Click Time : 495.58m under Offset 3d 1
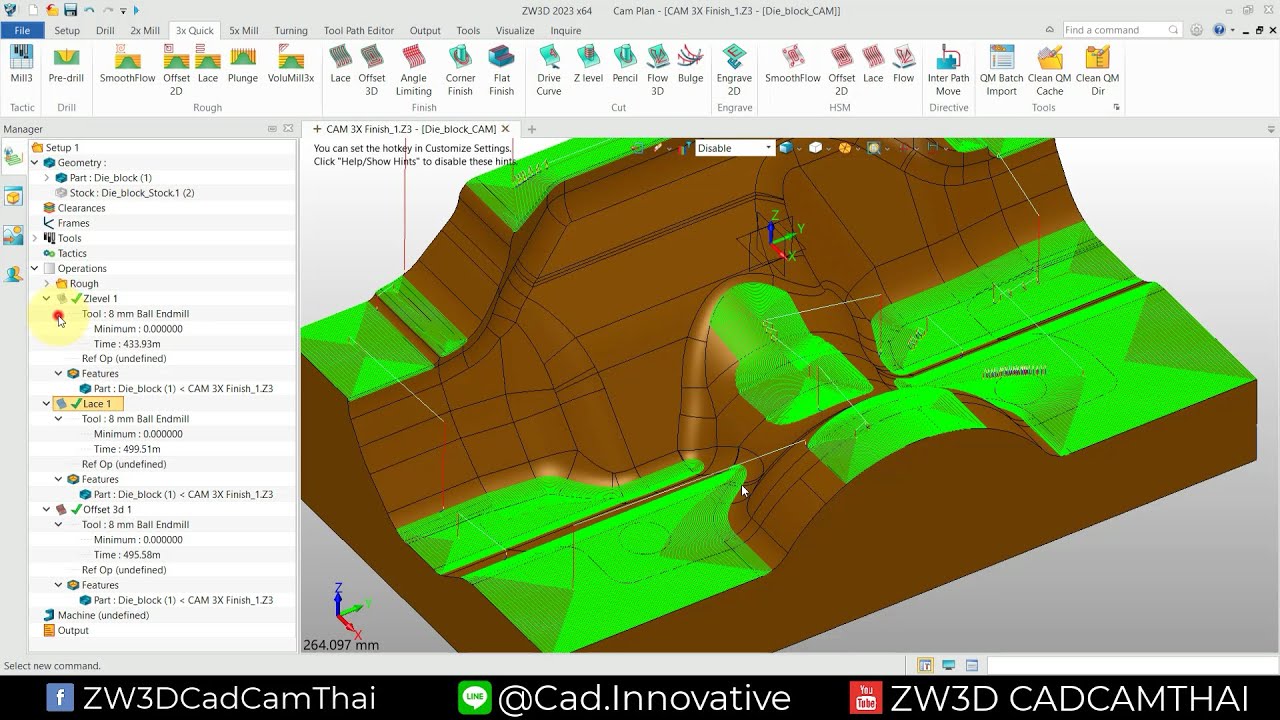 [127, 555]
